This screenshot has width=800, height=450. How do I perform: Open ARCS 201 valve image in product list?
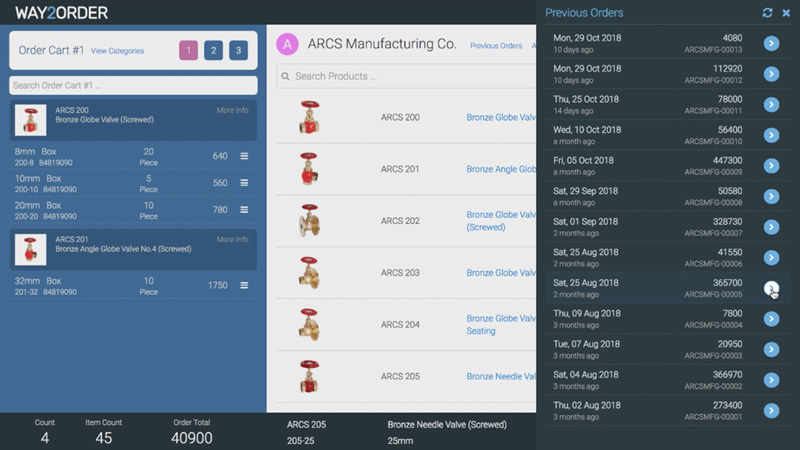[x=309, y=169]
